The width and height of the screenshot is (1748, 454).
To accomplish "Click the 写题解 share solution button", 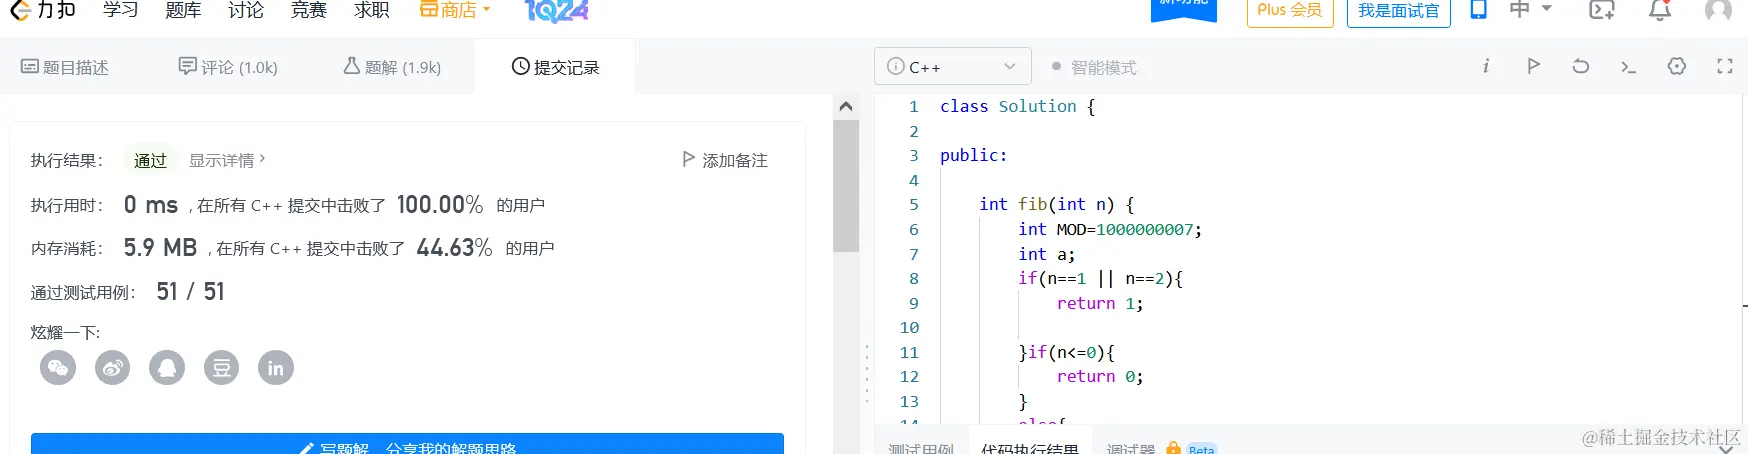I will [407, 444].
